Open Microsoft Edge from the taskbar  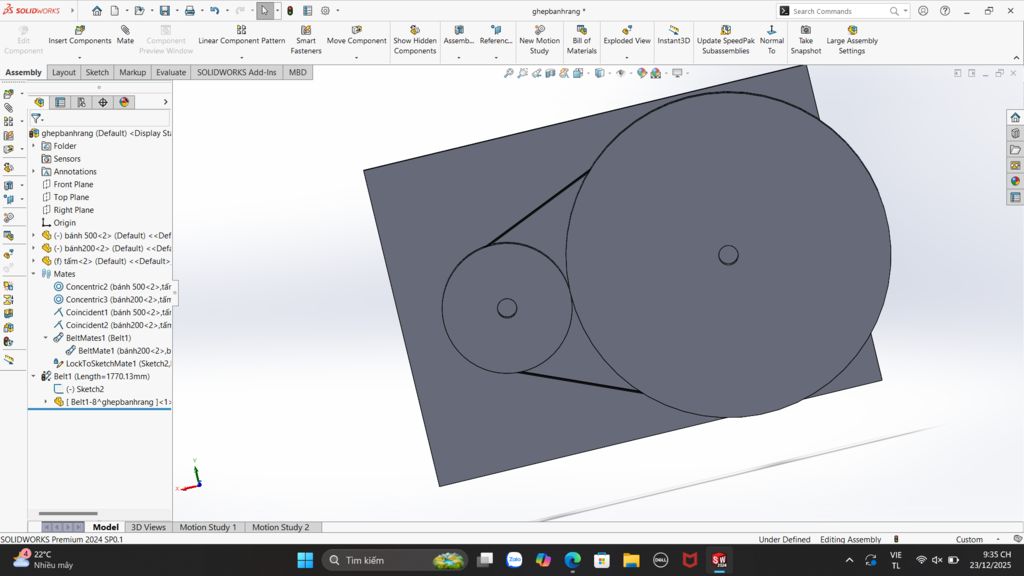[x=573, y=560]
